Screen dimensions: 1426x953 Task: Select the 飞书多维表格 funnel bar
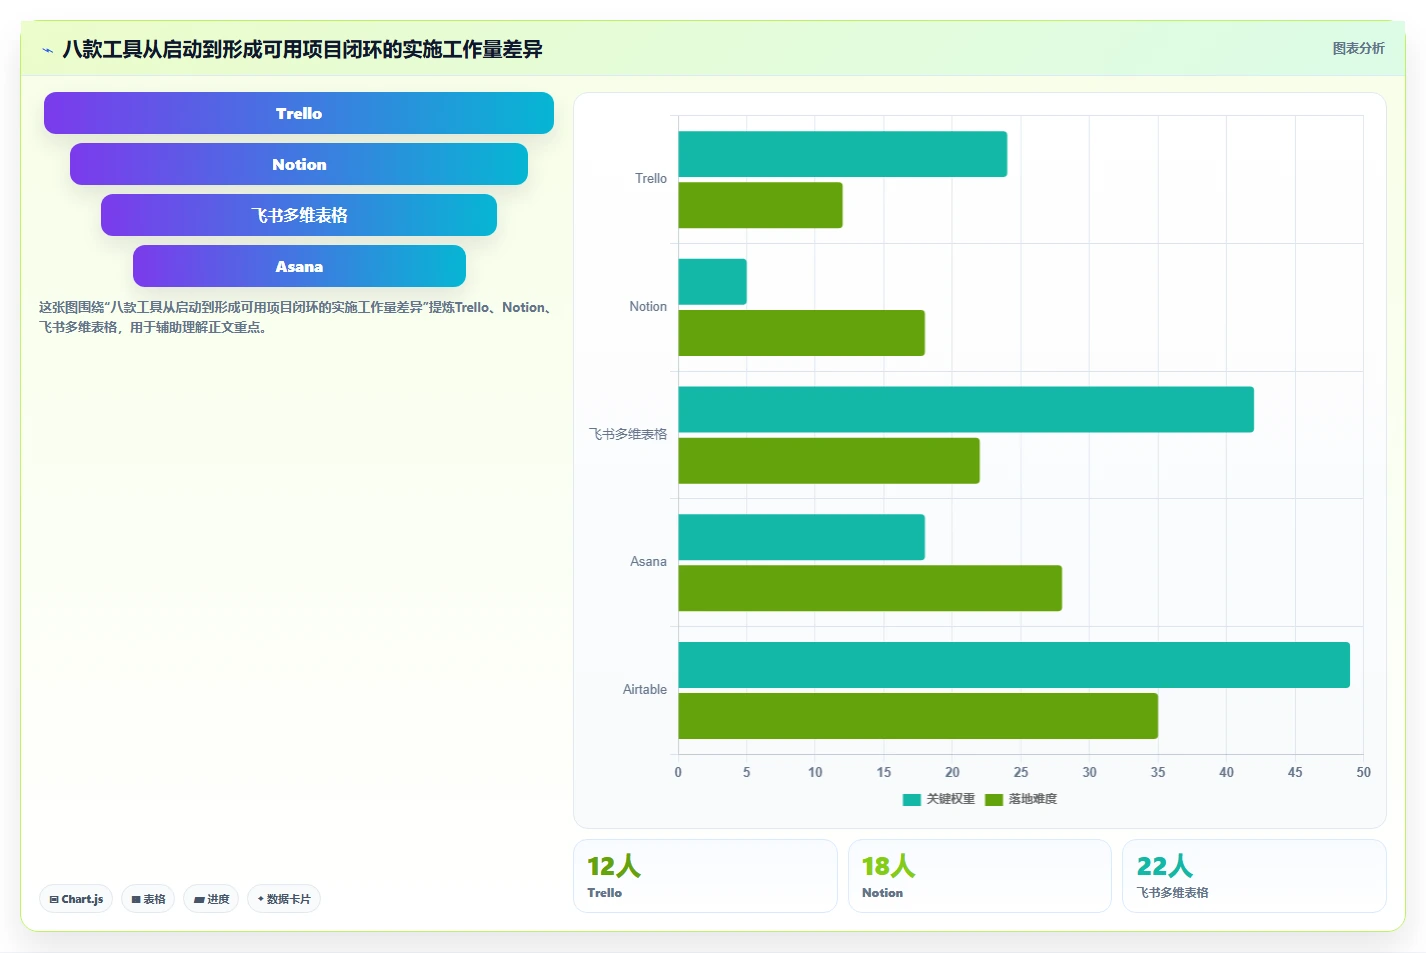(x=299, y=215)
